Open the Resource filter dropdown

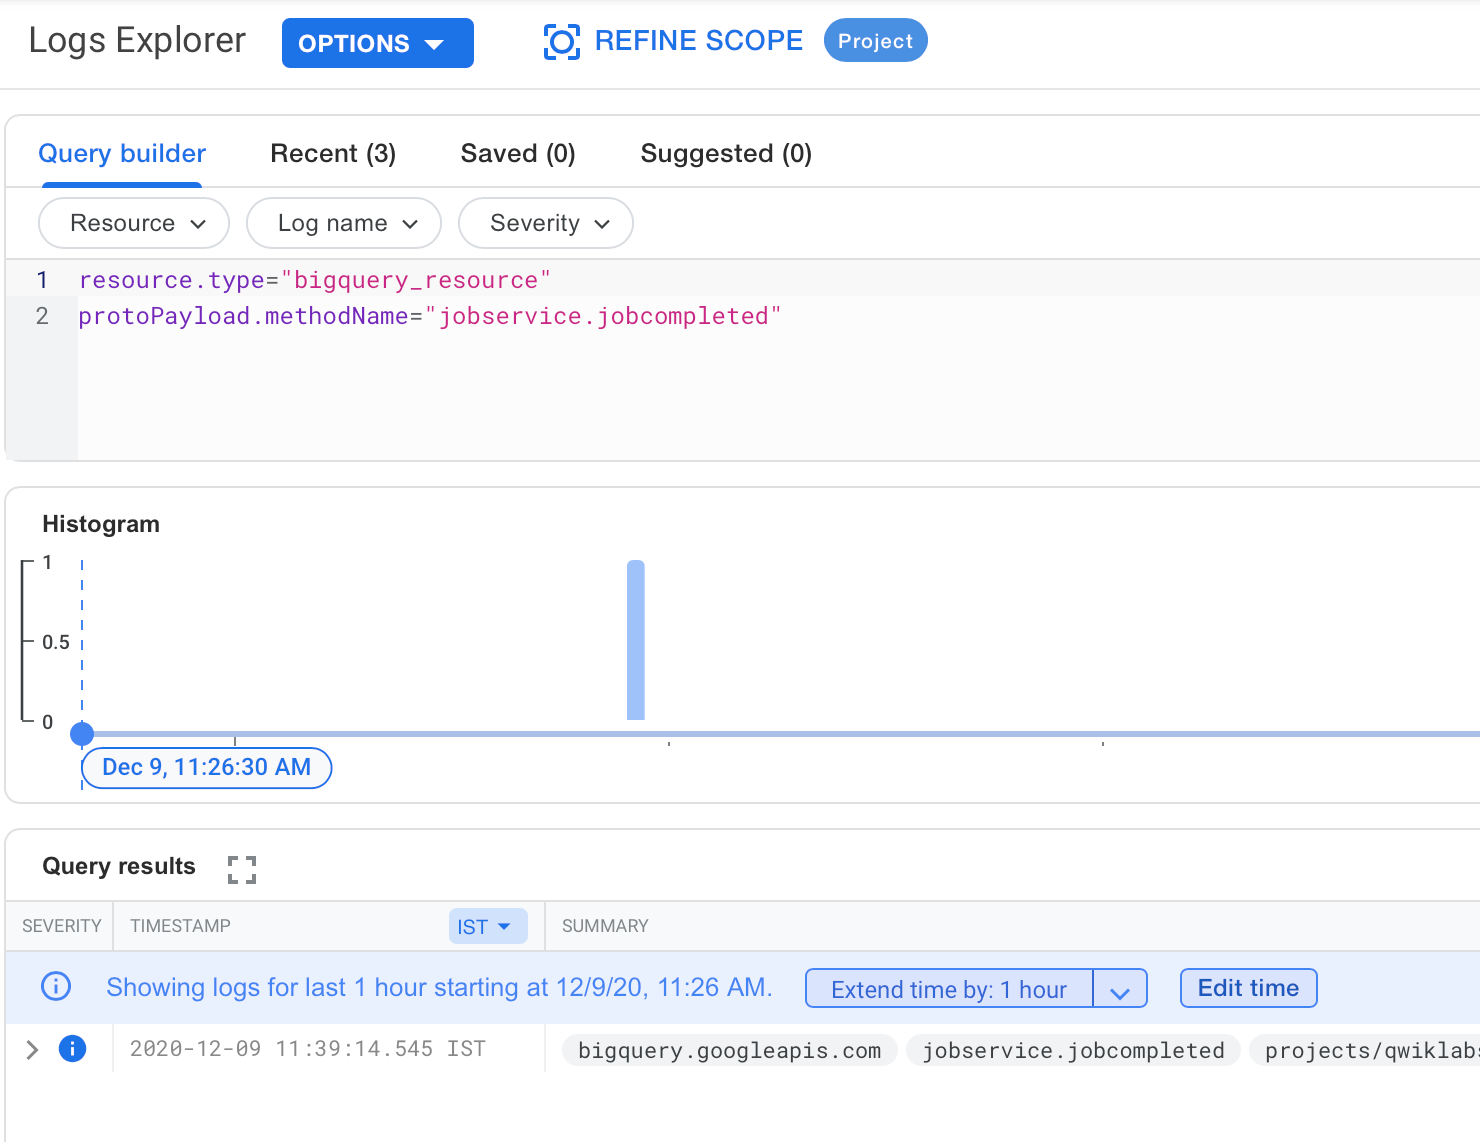134,223
